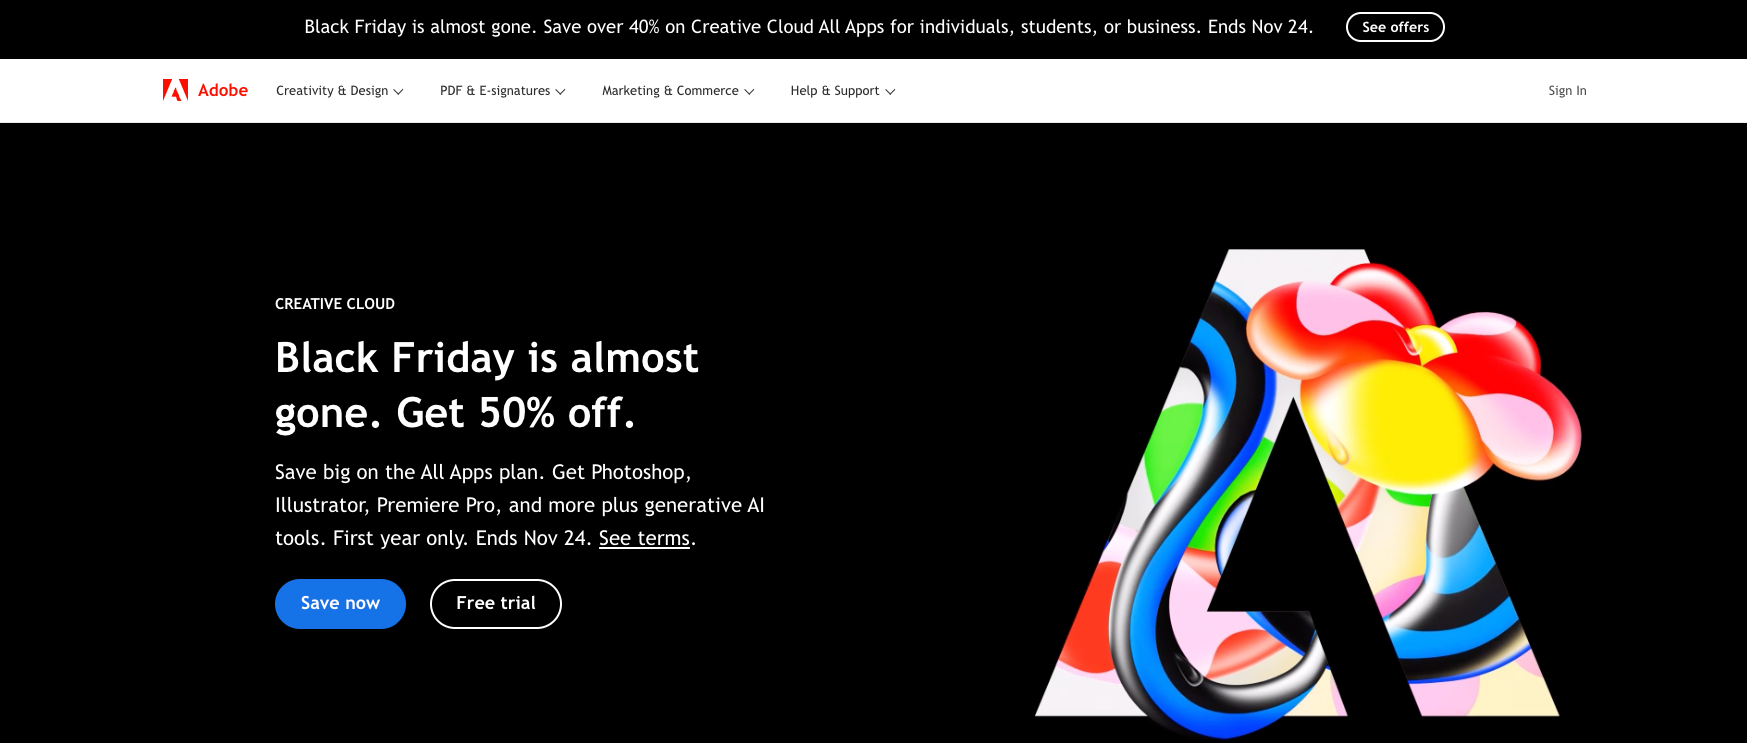The image size is (1747, 743).
Task: Open the PDF & E-signatures menu
Action: pyautogui.click(x=503, y=90)
